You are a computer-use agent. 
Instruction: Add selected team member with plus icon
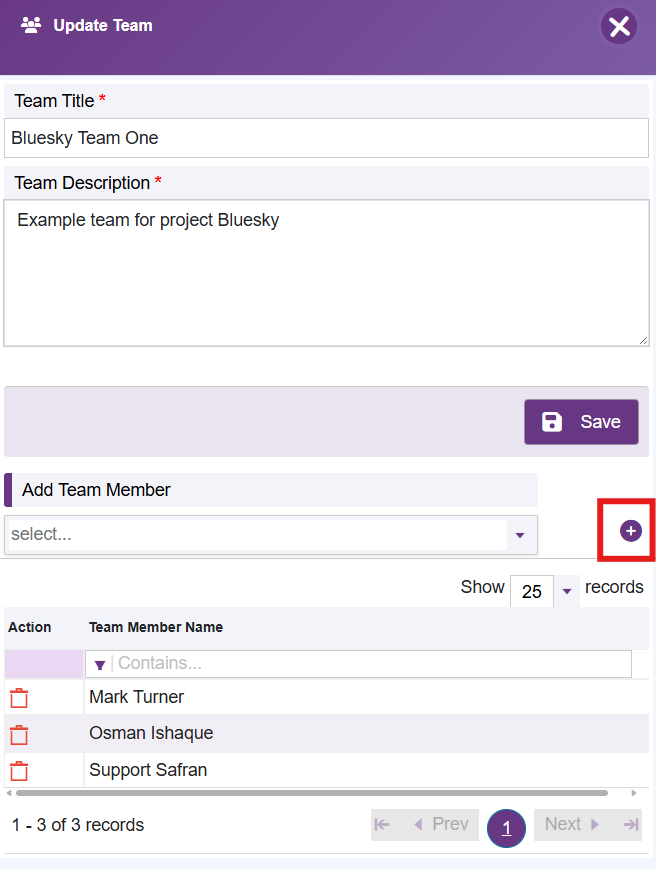pyautogui.click(x=631, y=531)
